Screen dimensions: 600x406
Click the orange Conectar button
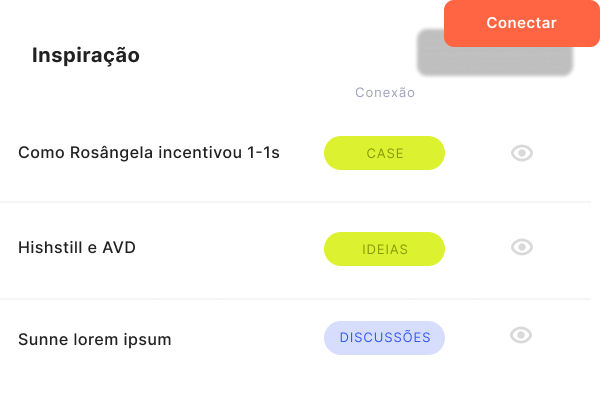pos(522,23)
